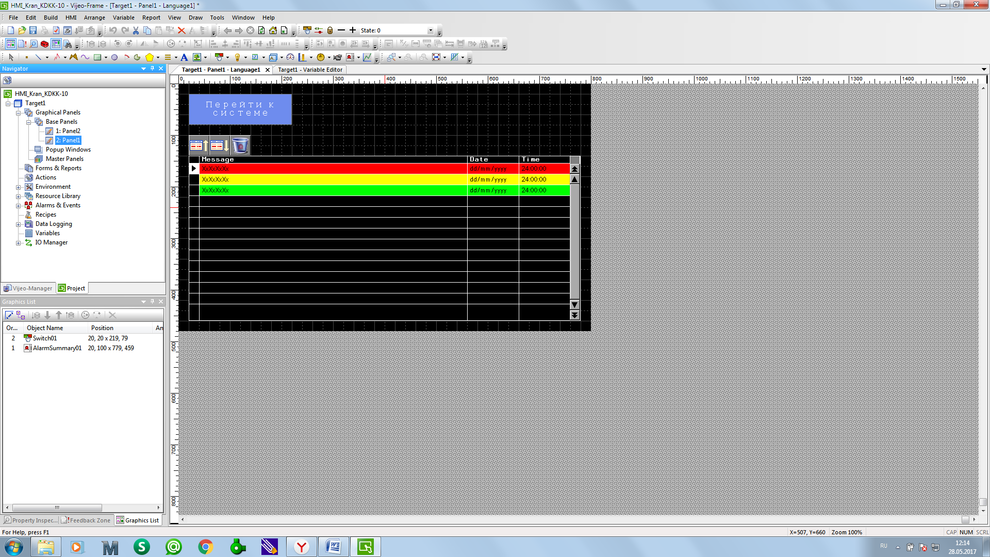Switch to Target1 - Variable Editor tab
Viewport: 990px width, 557px height.
[310, 70]
